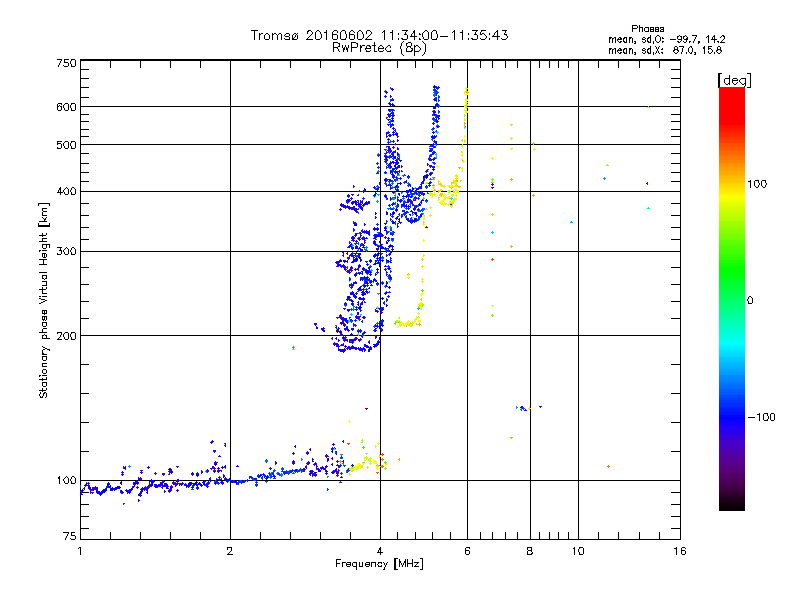Click the plot title 'Tromsø 20160602 11:34:00-11:35:43'
800x600 pixels.
(x=379, y=35)
